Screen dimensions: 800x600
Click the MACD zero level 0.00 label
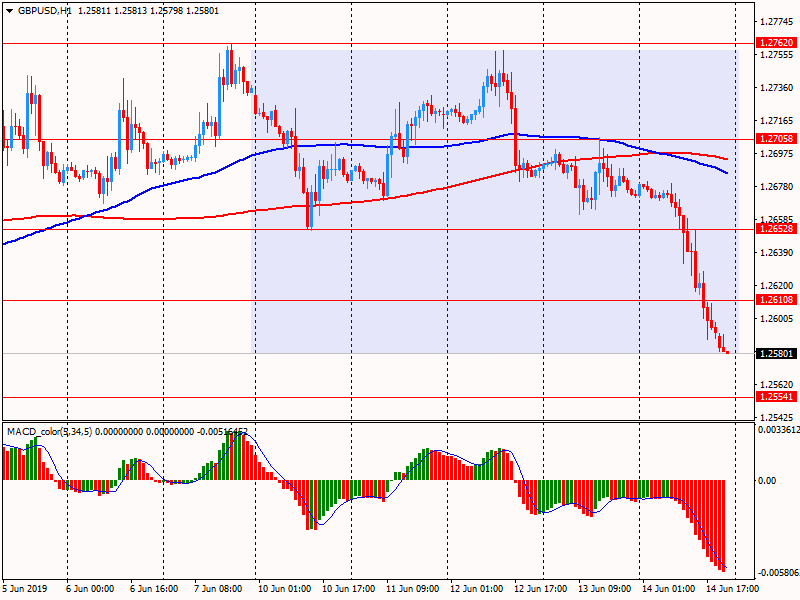pos(766,481)
